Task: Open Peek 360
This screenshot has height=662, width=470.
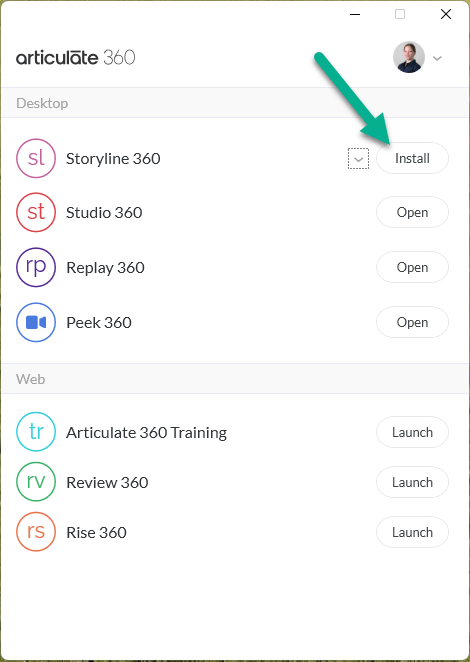Action: (x=412, y=322)
